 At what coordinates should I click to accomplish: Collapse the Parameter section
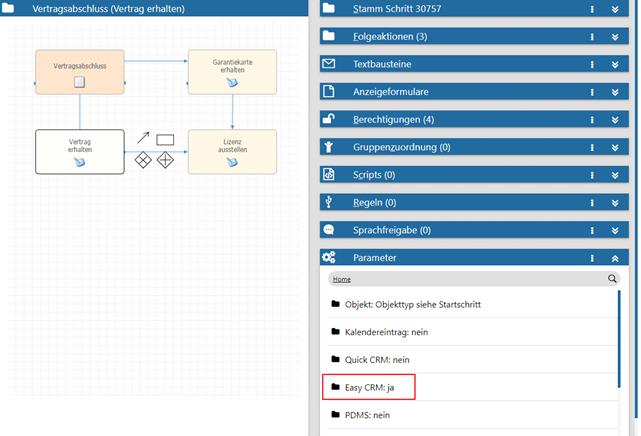click(616, 258)
